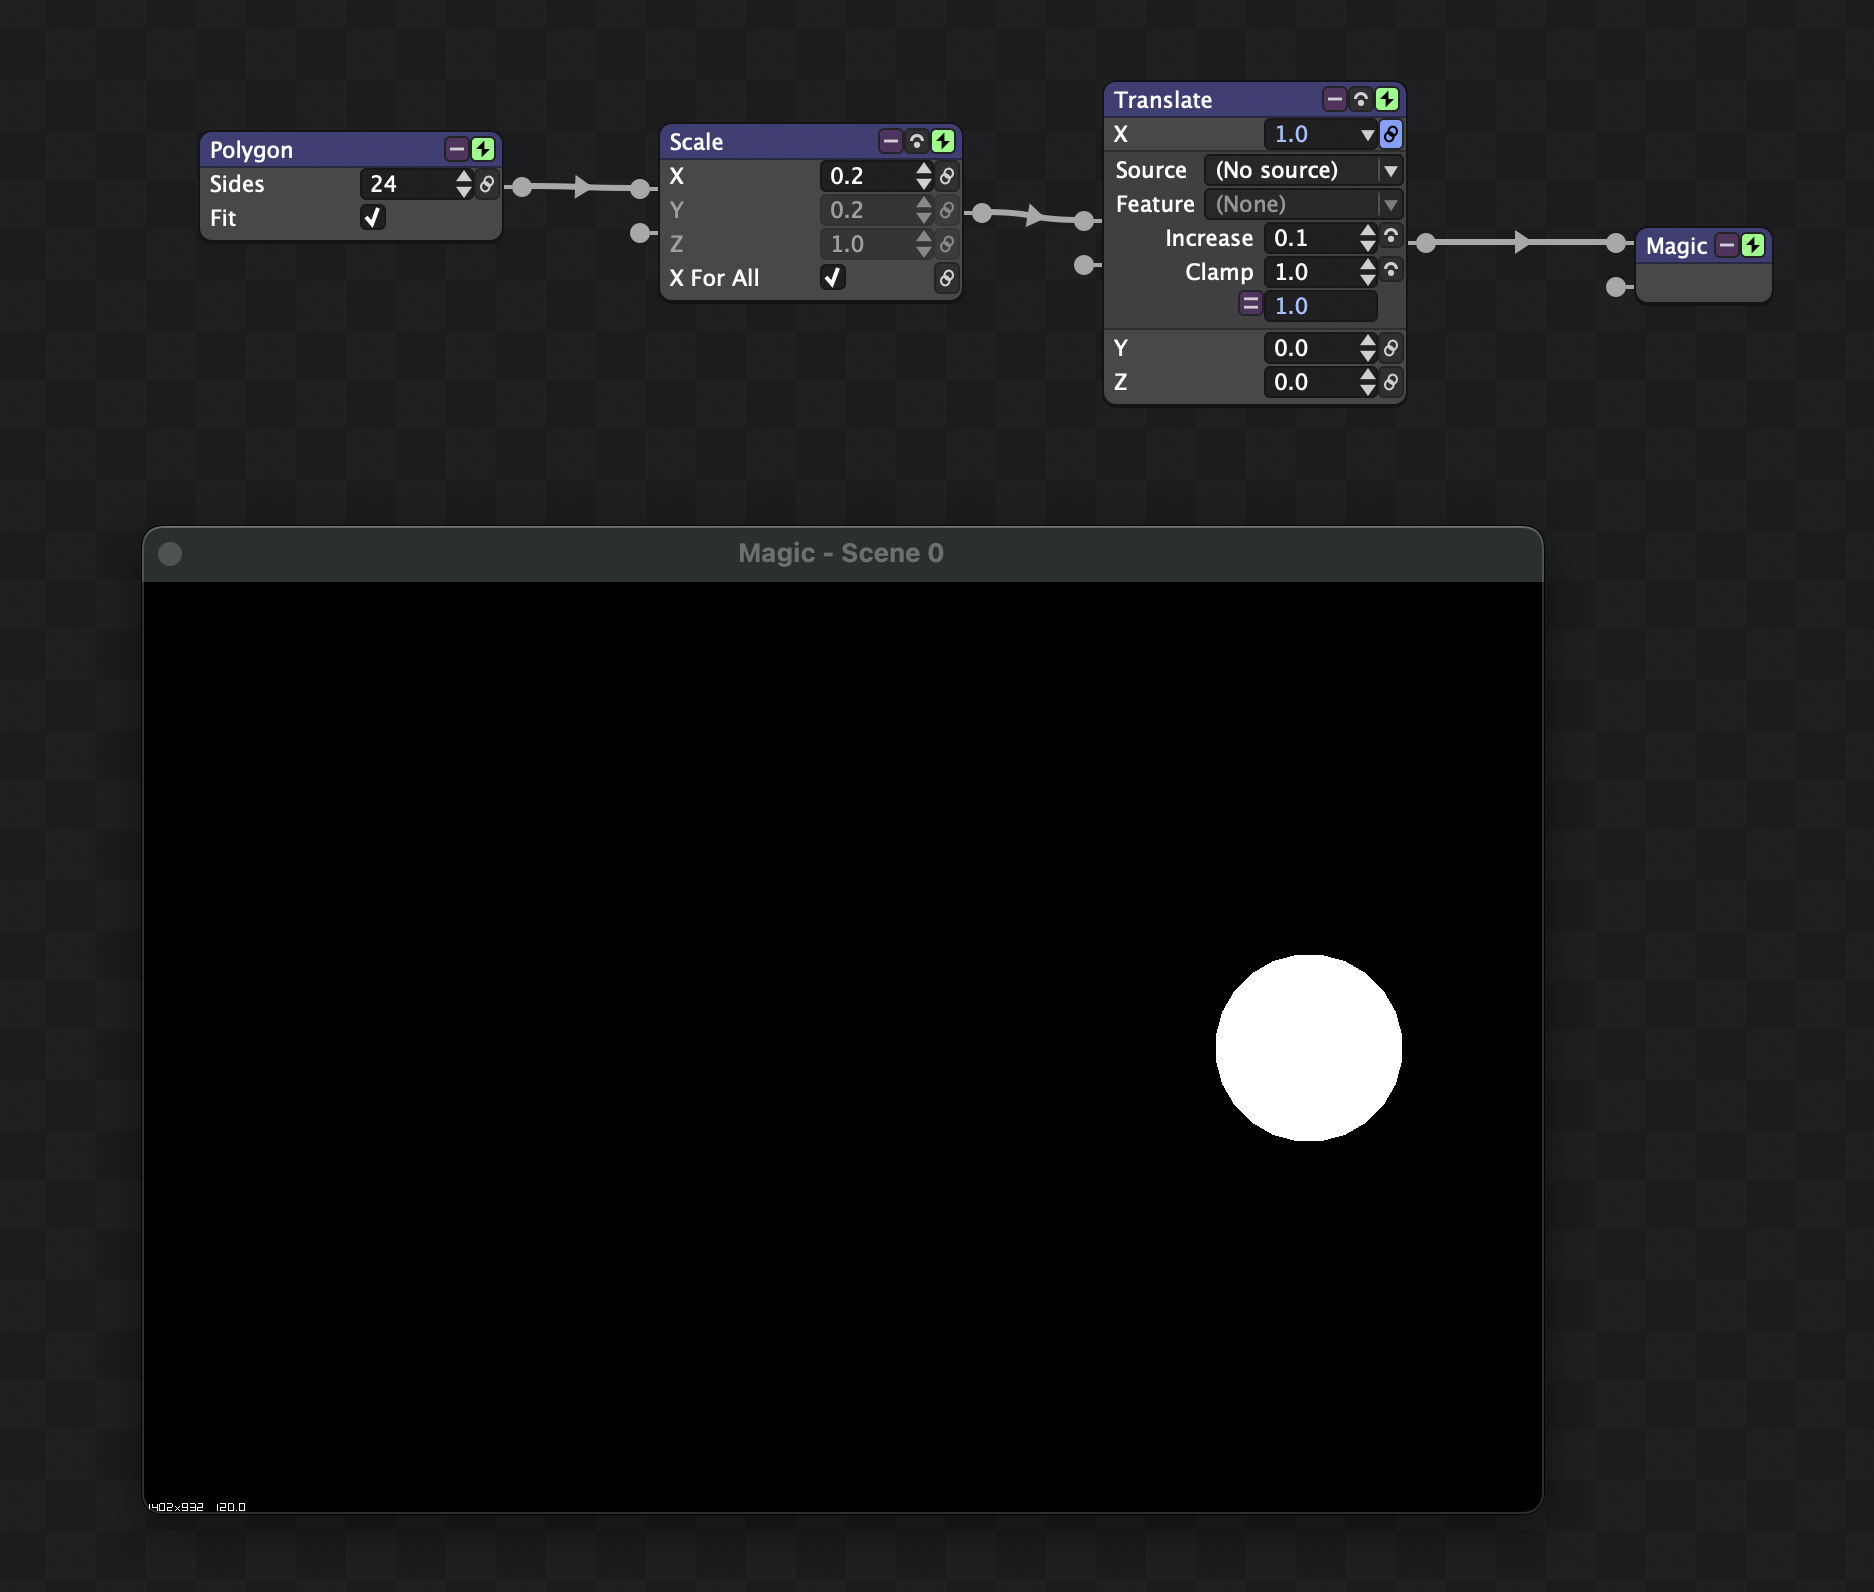Click the Scale module's modifier arc icon
The width and height of the screenshot is (1874, 1592).
(916, 142)
